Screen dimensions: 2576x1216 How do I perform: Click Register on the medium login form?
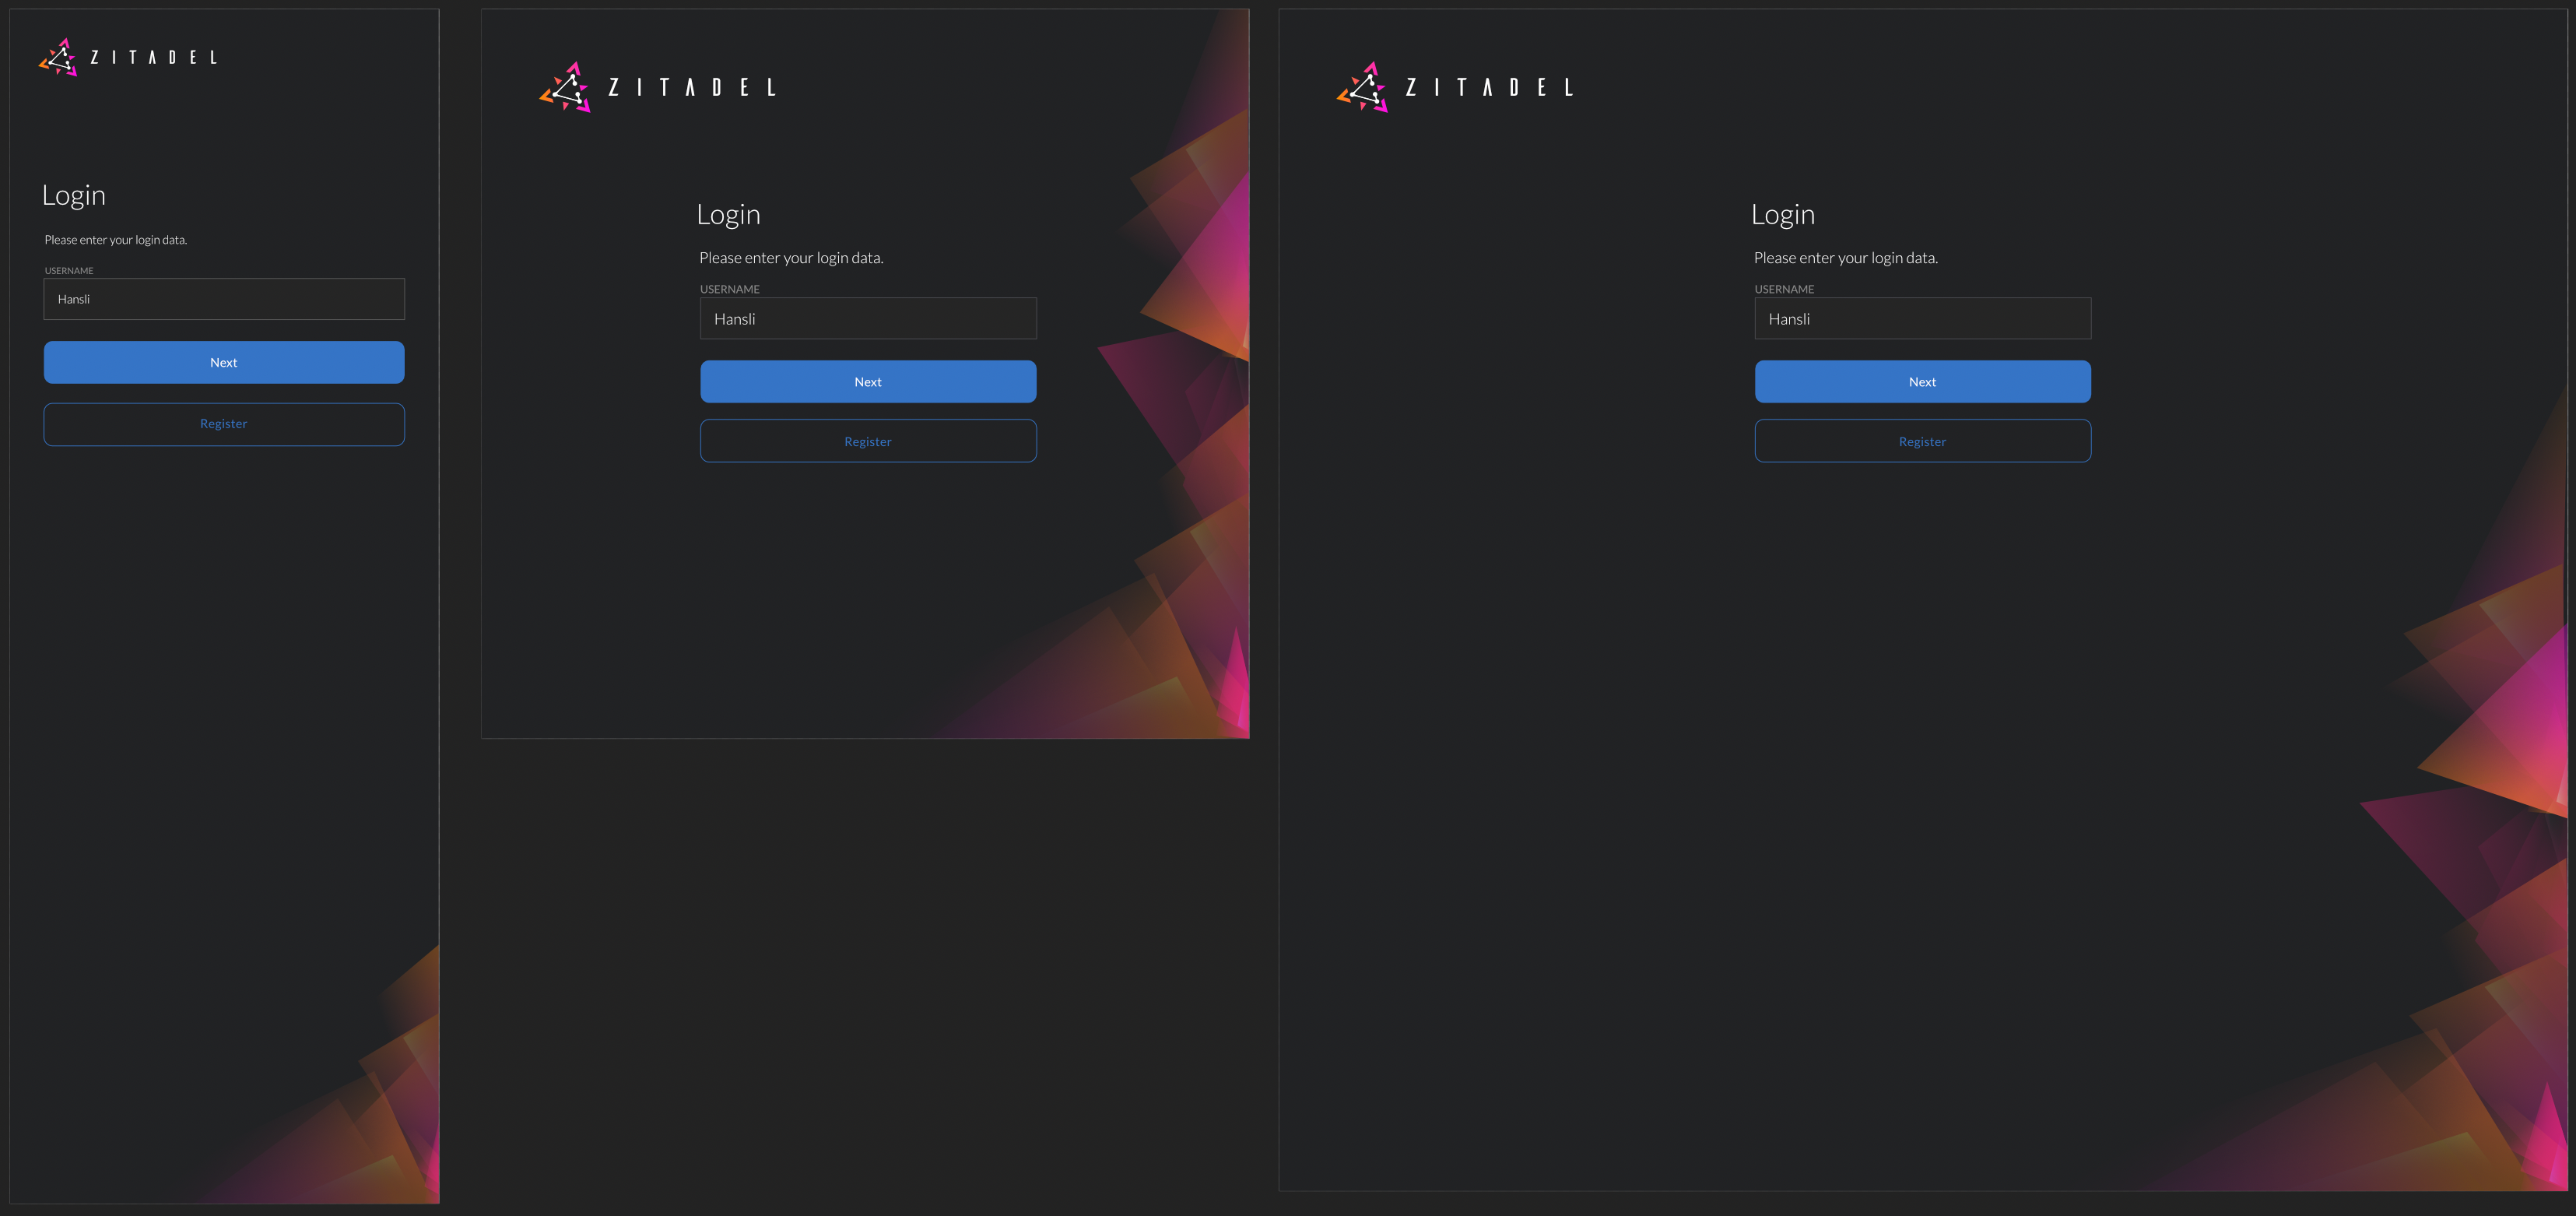[x=868, y=440]
